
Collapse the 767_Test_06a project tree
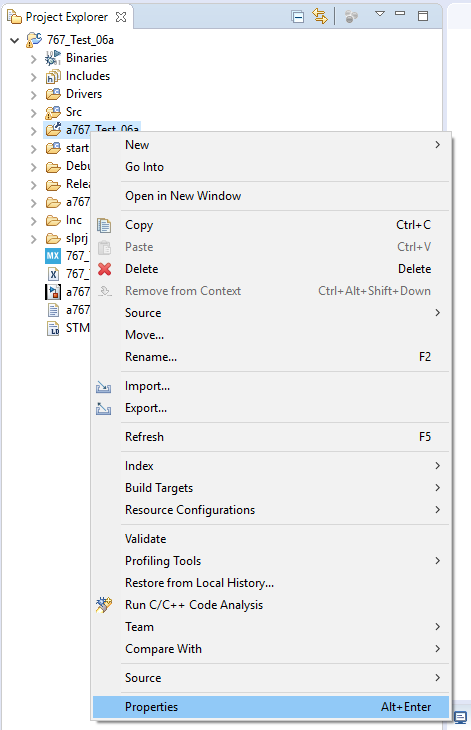coord(14,41)
